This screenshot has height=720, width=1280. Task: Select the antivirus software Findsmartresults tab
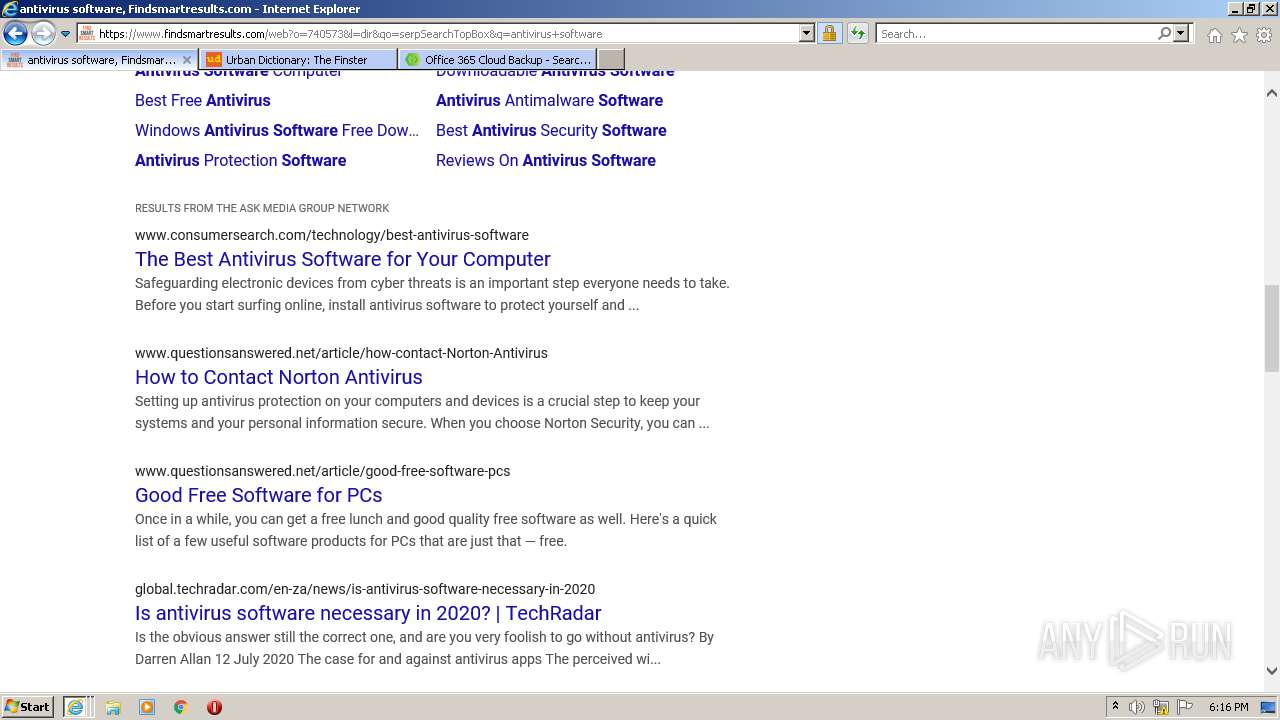98,59
